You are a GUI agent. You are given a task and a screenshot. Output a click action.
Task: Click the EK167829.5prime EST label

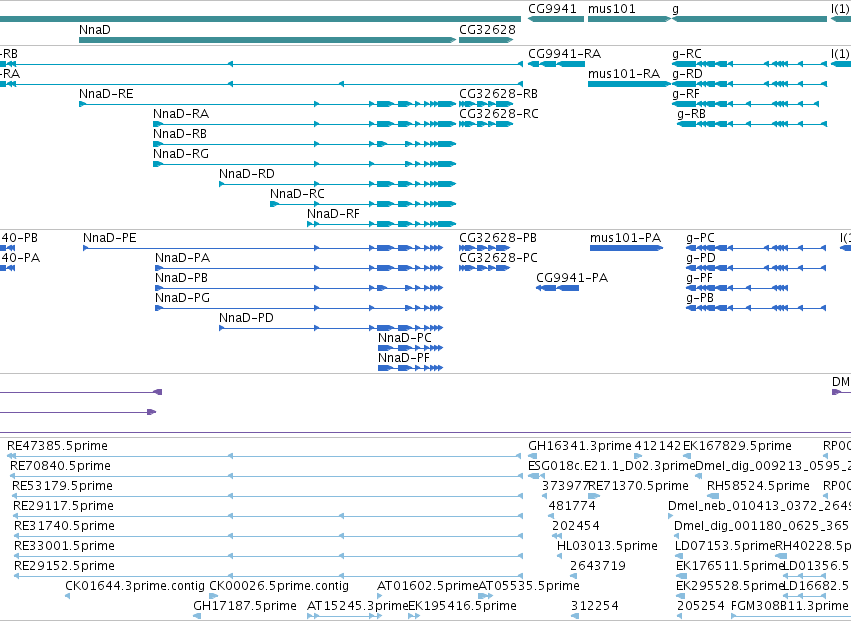(737, 446)
